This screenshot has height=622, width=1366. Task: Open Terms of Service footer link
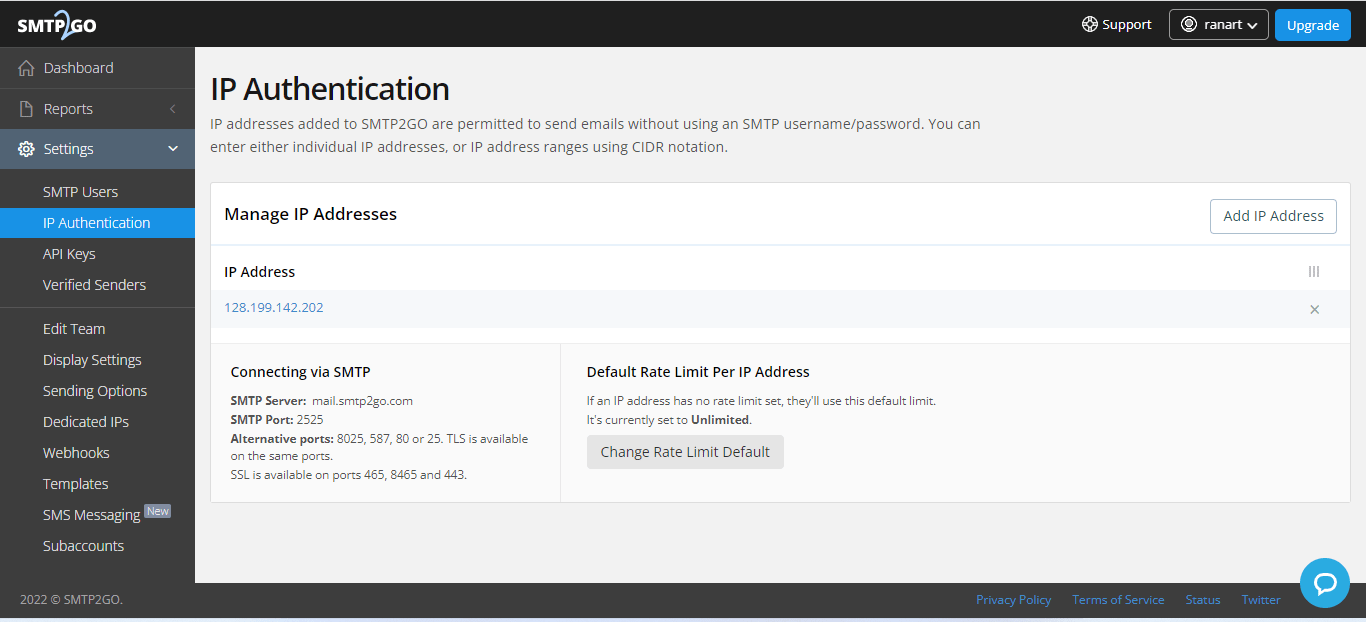pos(1118,600)
